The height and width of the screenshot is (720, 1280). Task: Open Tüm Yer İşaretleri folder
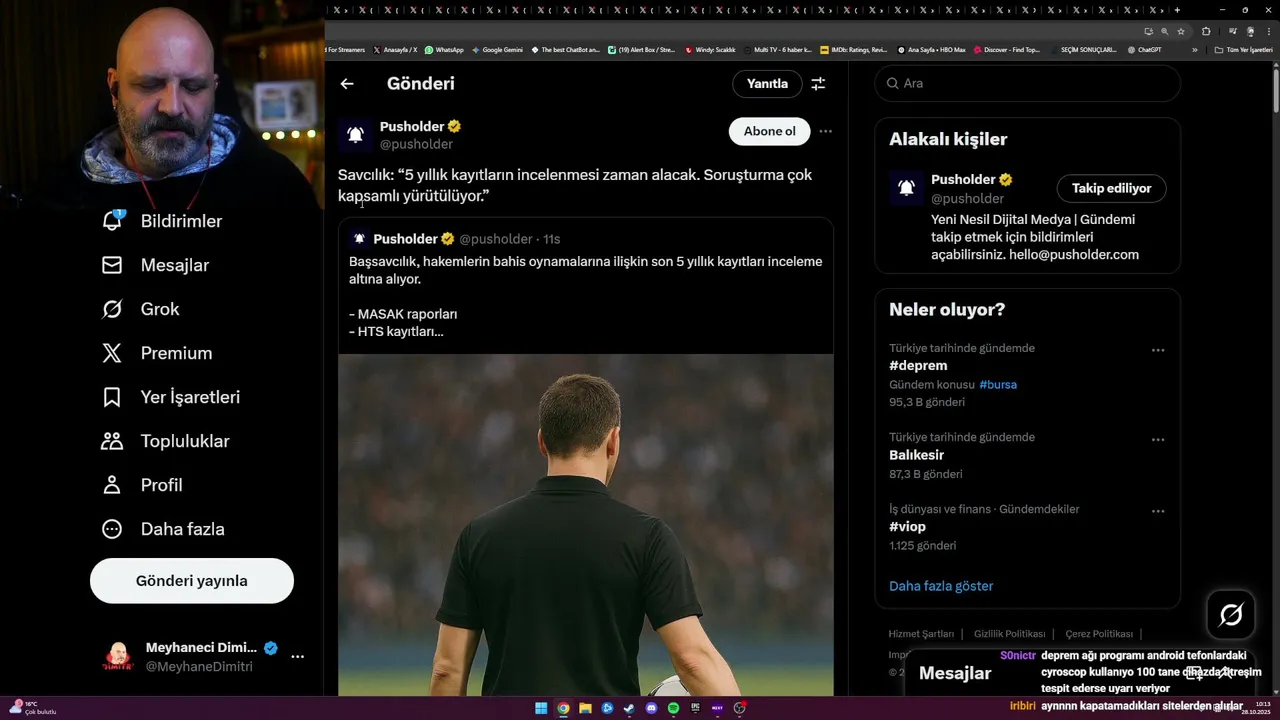(1244, 49)
